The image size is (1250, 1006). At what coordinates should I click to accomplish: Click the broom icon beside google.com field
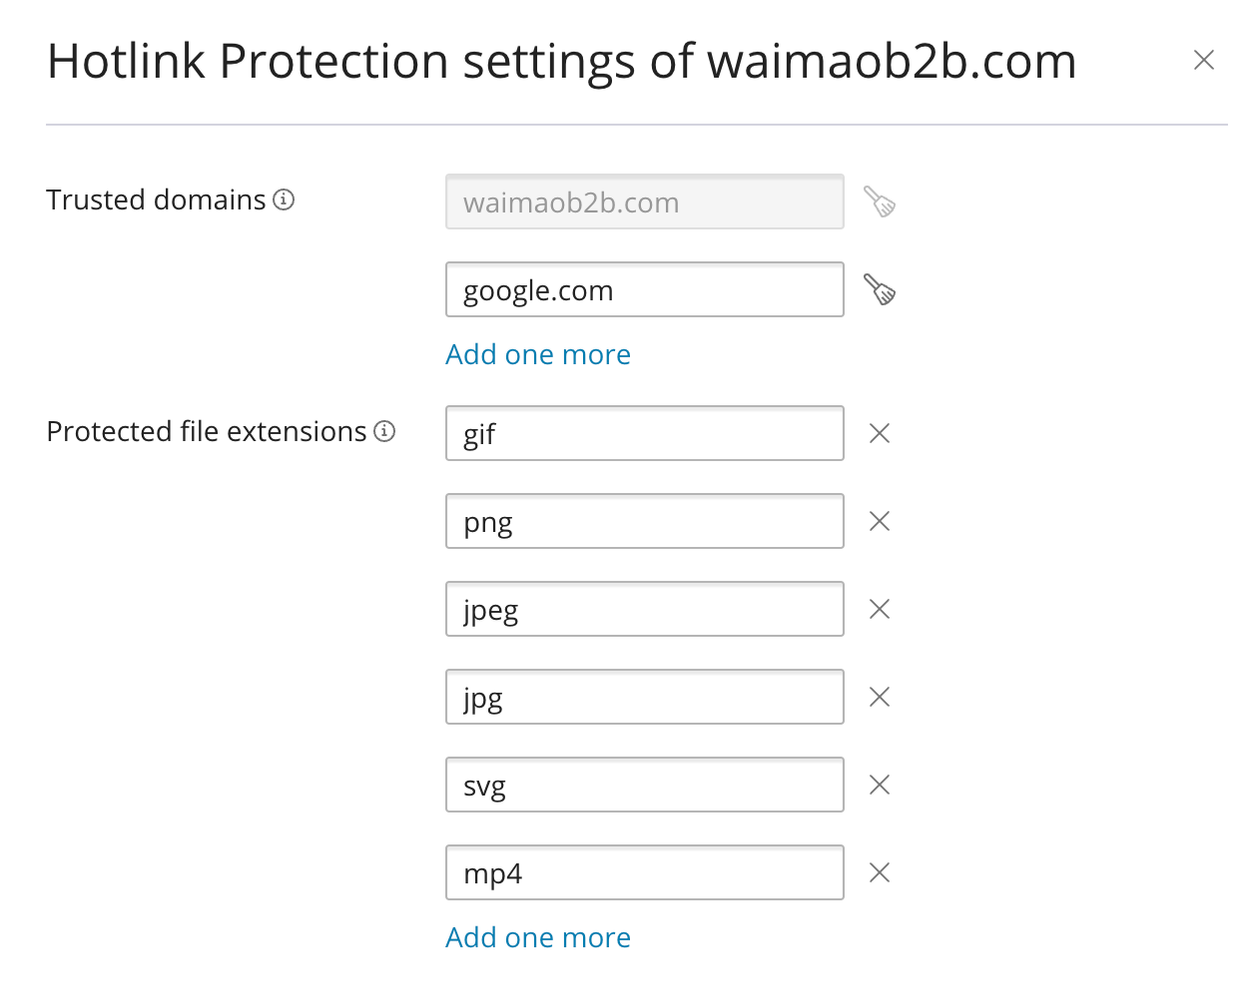[x=880, y=289]
